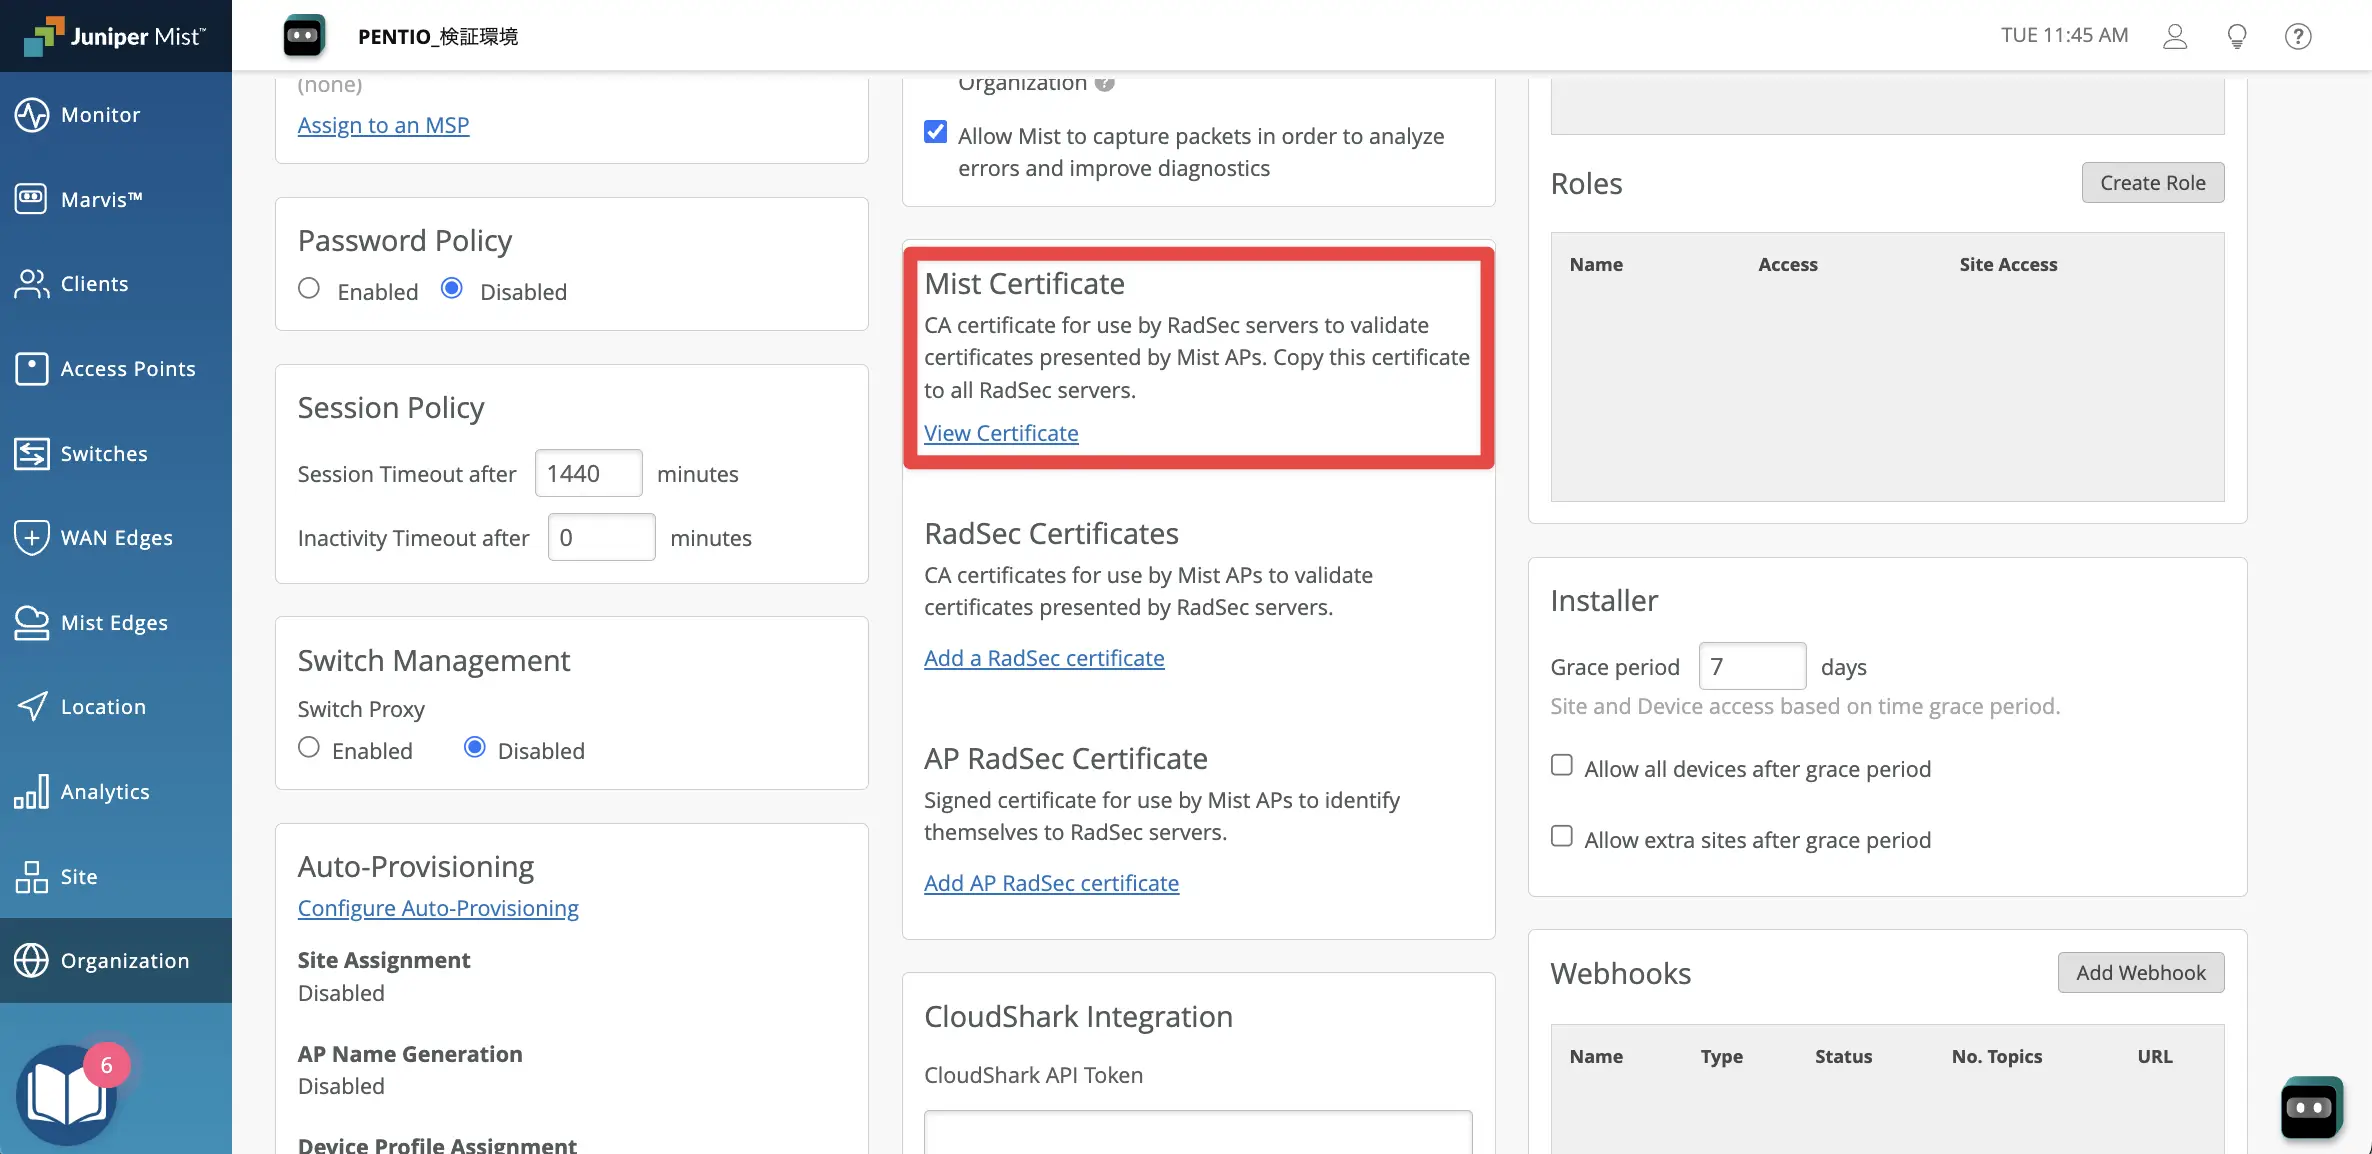Open Marvis sidebar icon
Image resolution: width=2372 pixels, height=1154 pixels.
31,199
